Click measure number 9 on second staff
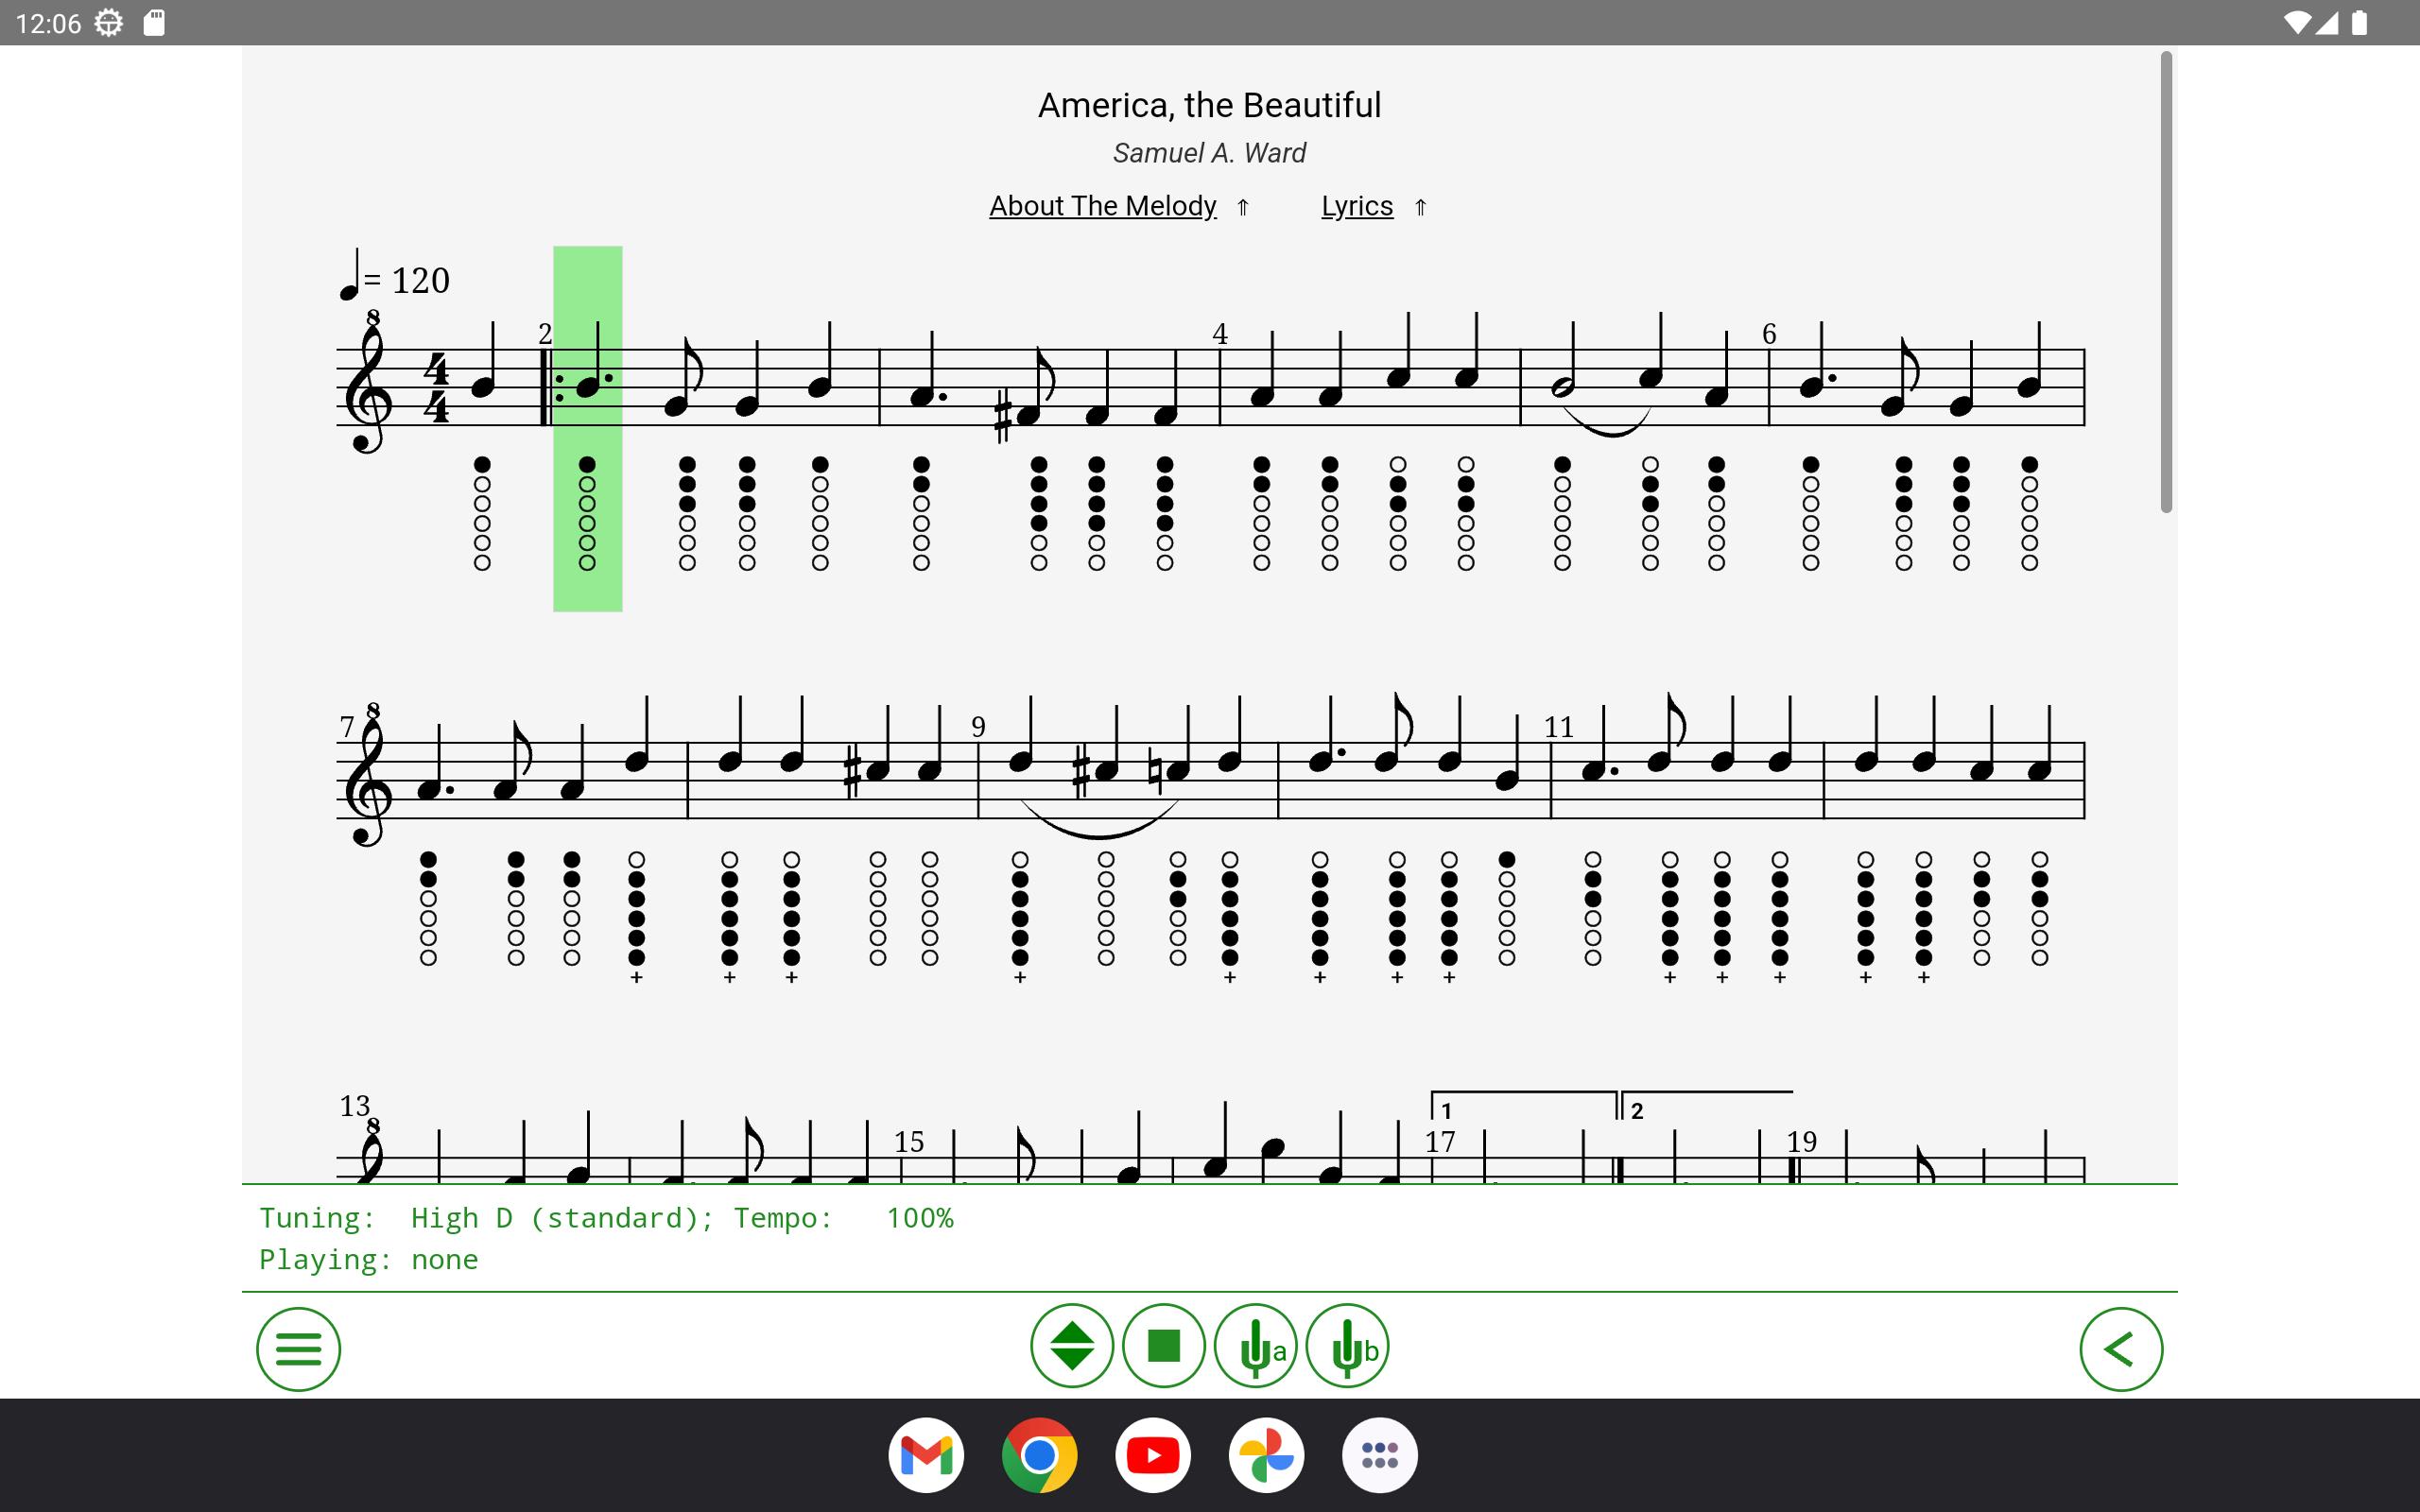Viewport: 2420px width, 1512px height. pos(978,727)
